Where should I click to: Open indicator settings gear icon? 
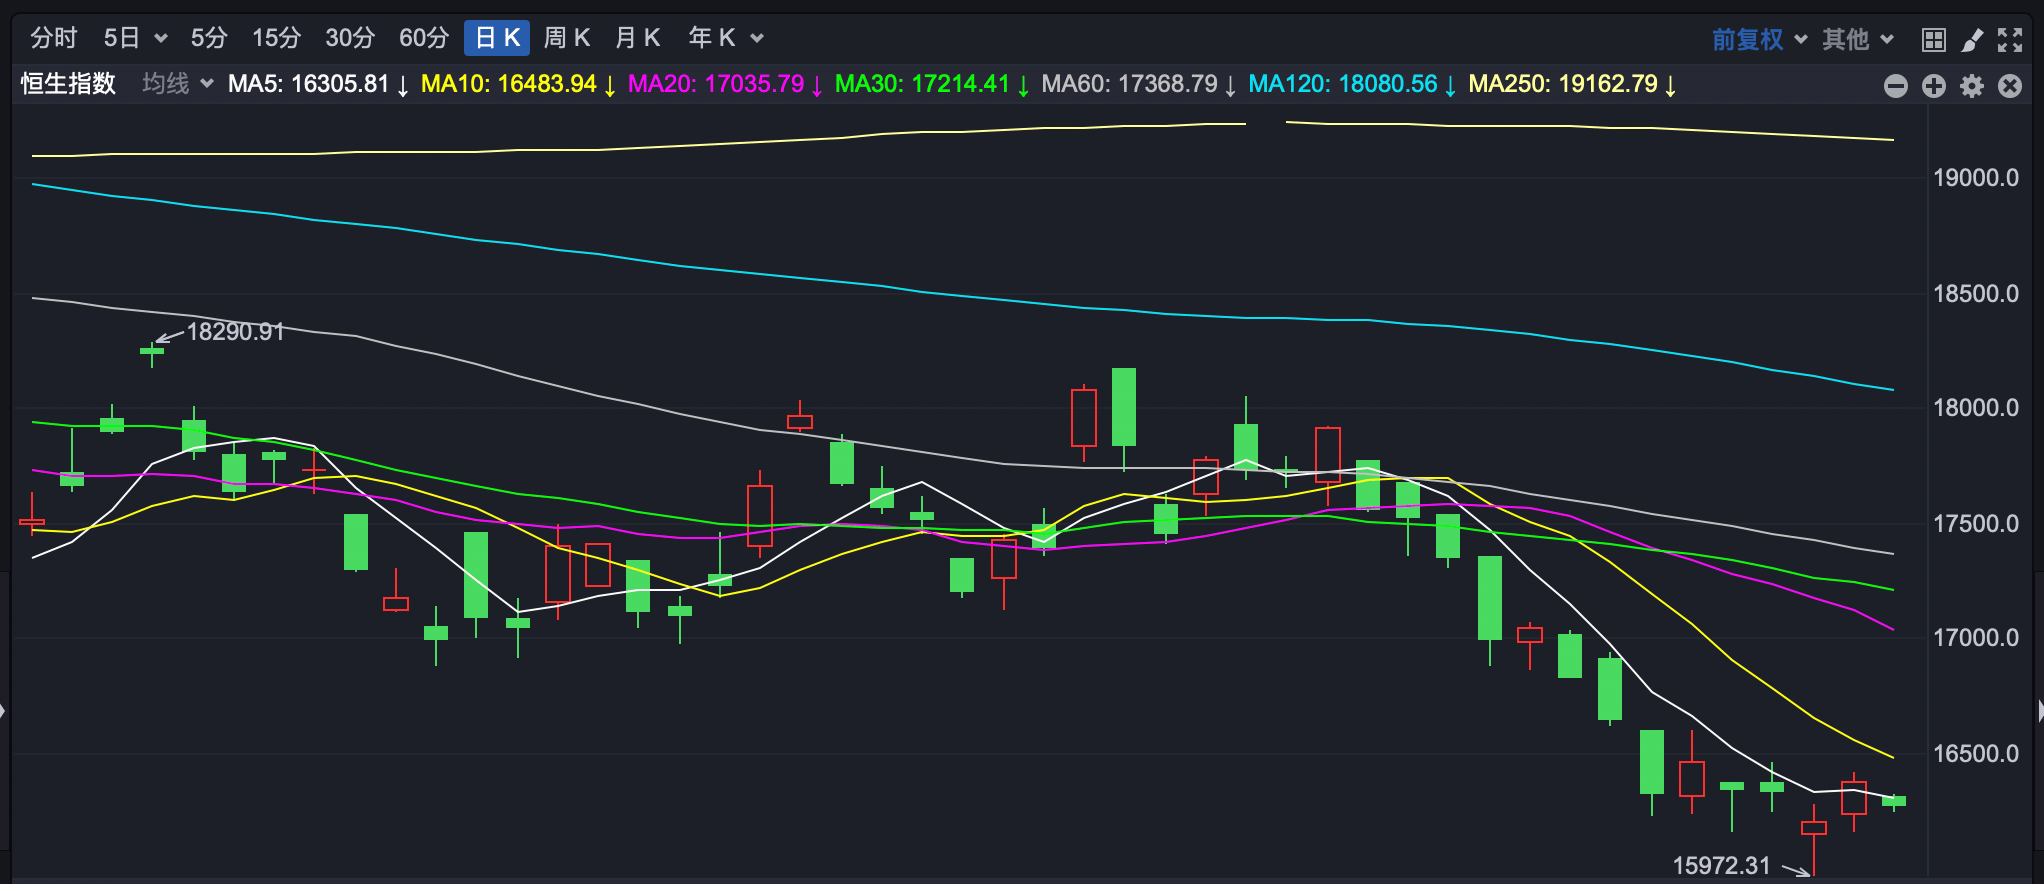coord(1972,86)
